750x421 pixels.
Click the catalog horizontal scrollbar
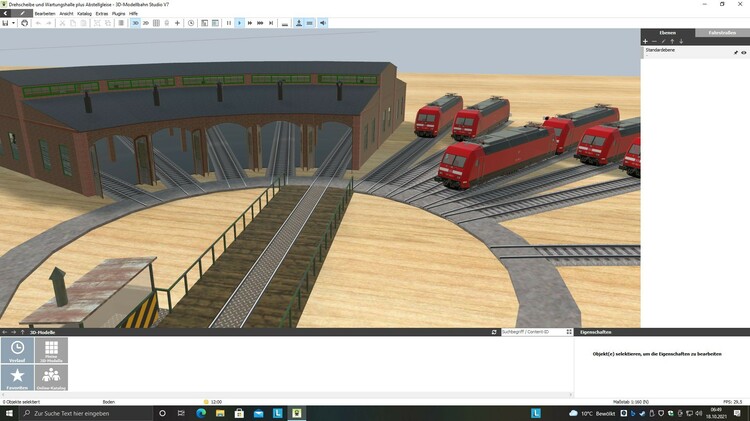[x=287, y=395]
